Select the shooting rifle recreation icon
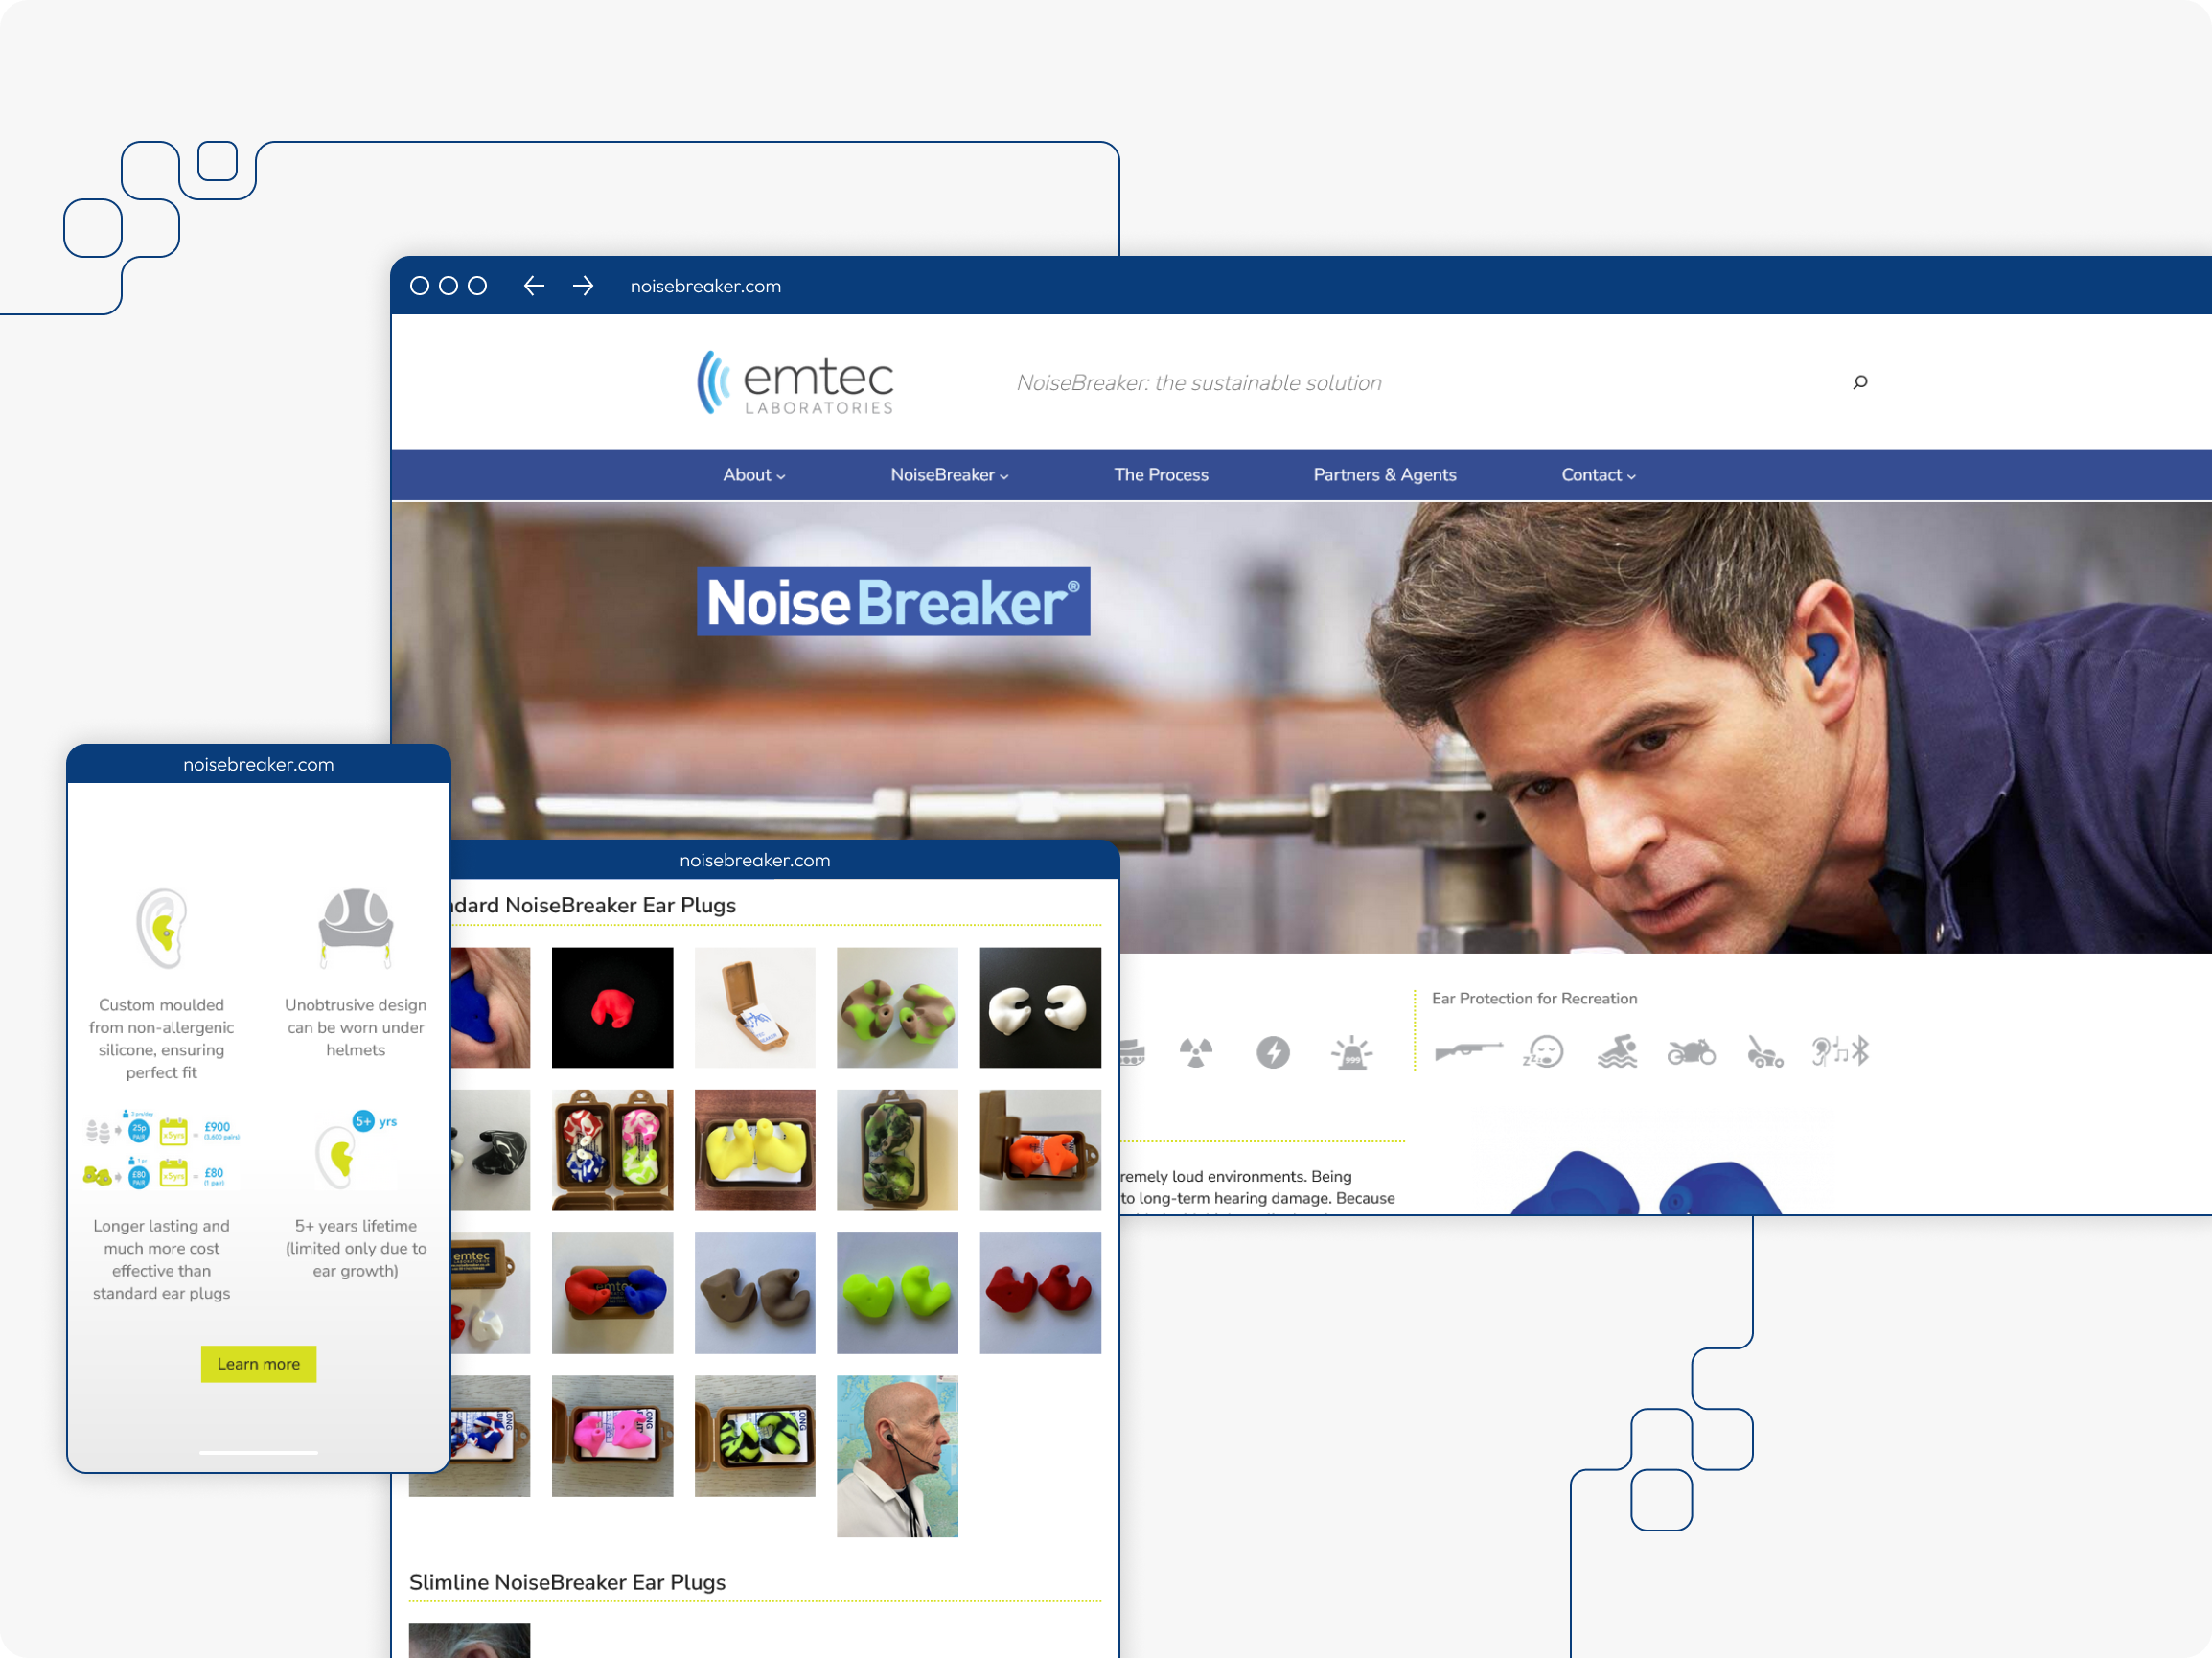This screenshot has height=1658, width=2212. (x=1467, y=1051)
